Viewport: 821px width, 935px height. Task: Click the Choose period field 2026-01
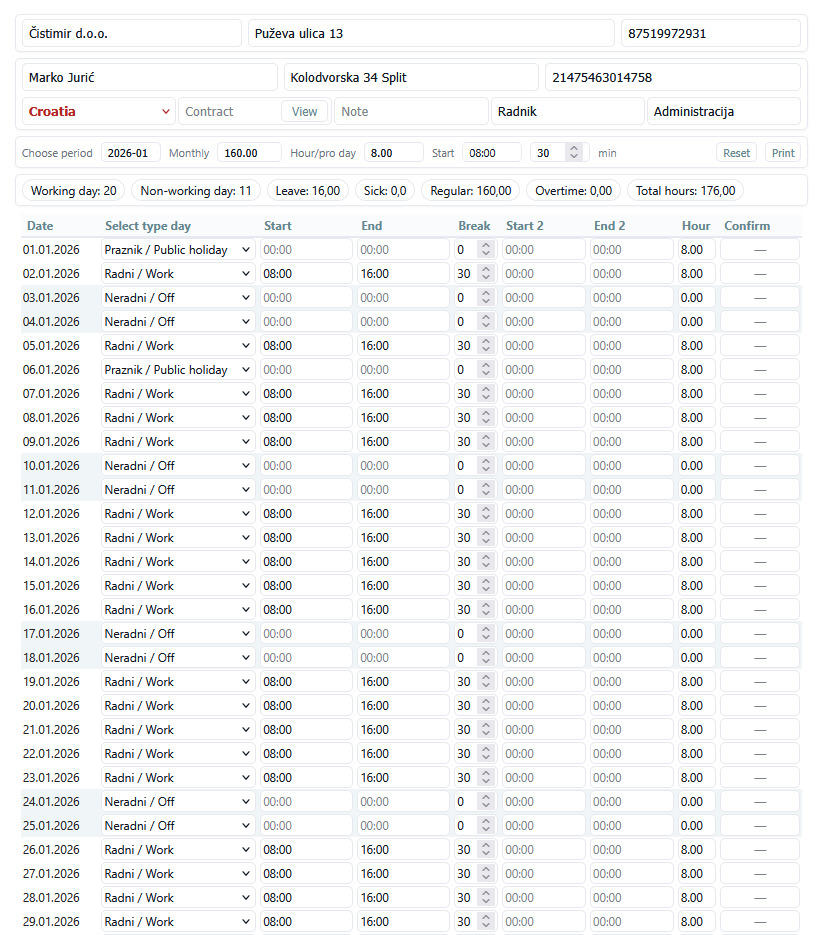(131, 153)
